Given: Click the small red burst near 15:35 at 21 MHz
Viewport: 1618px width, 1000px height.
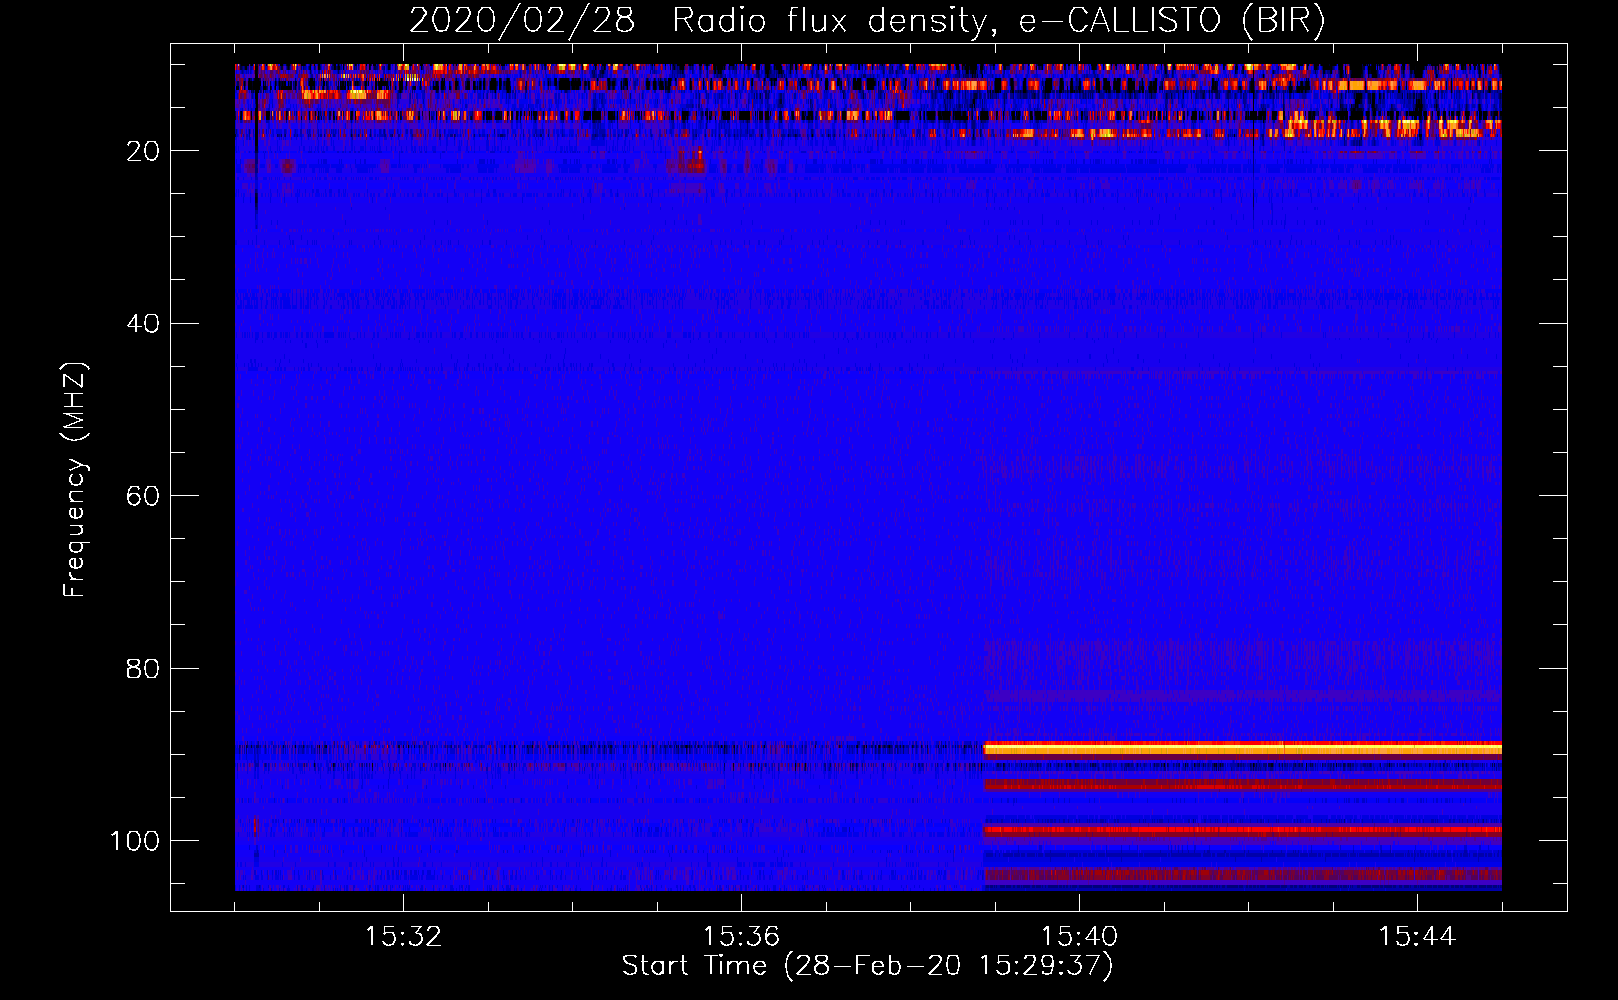Looking at the screenshot, I should click(688, 163).
